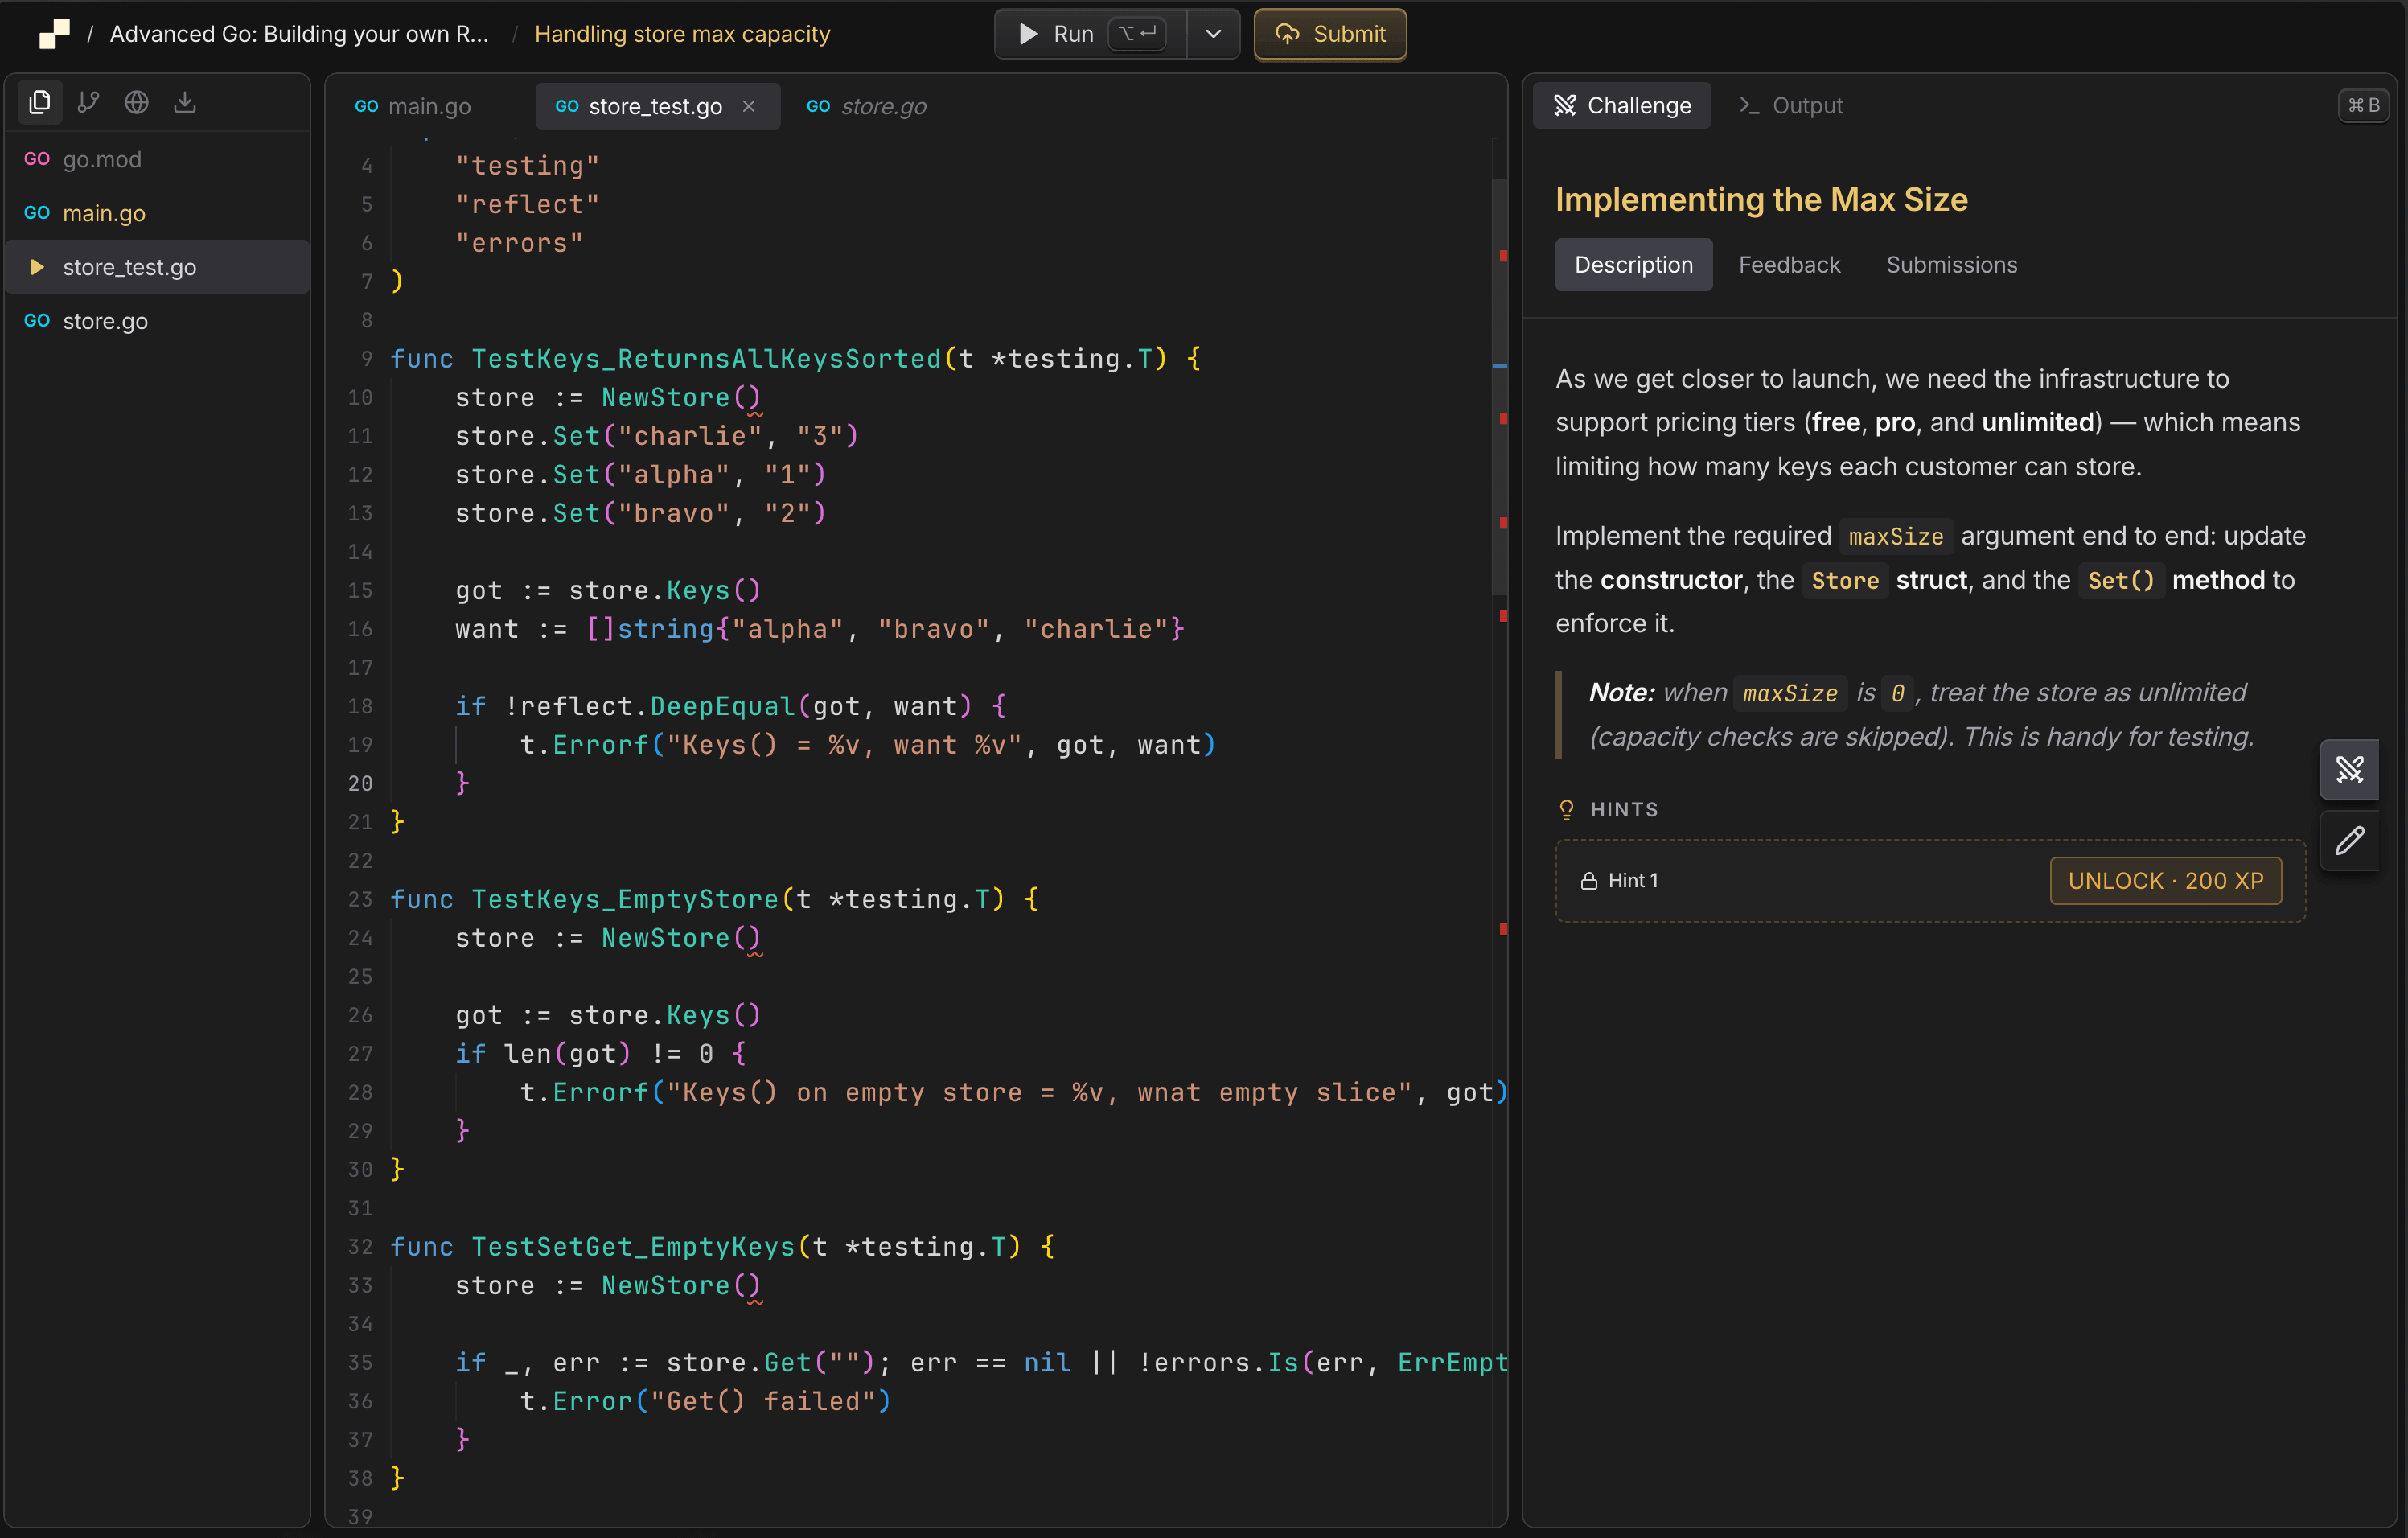The image size is (2408, 1538).
Task: Select store_test.go in file list
Action: coord(158,267)
